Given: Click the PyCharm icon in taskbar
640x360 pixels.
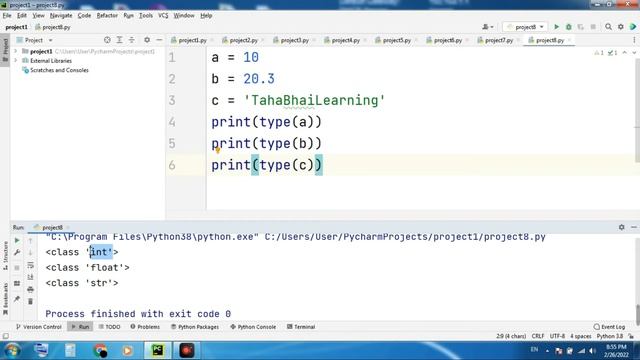Looking at the screenshot, I should pos(158,350).
